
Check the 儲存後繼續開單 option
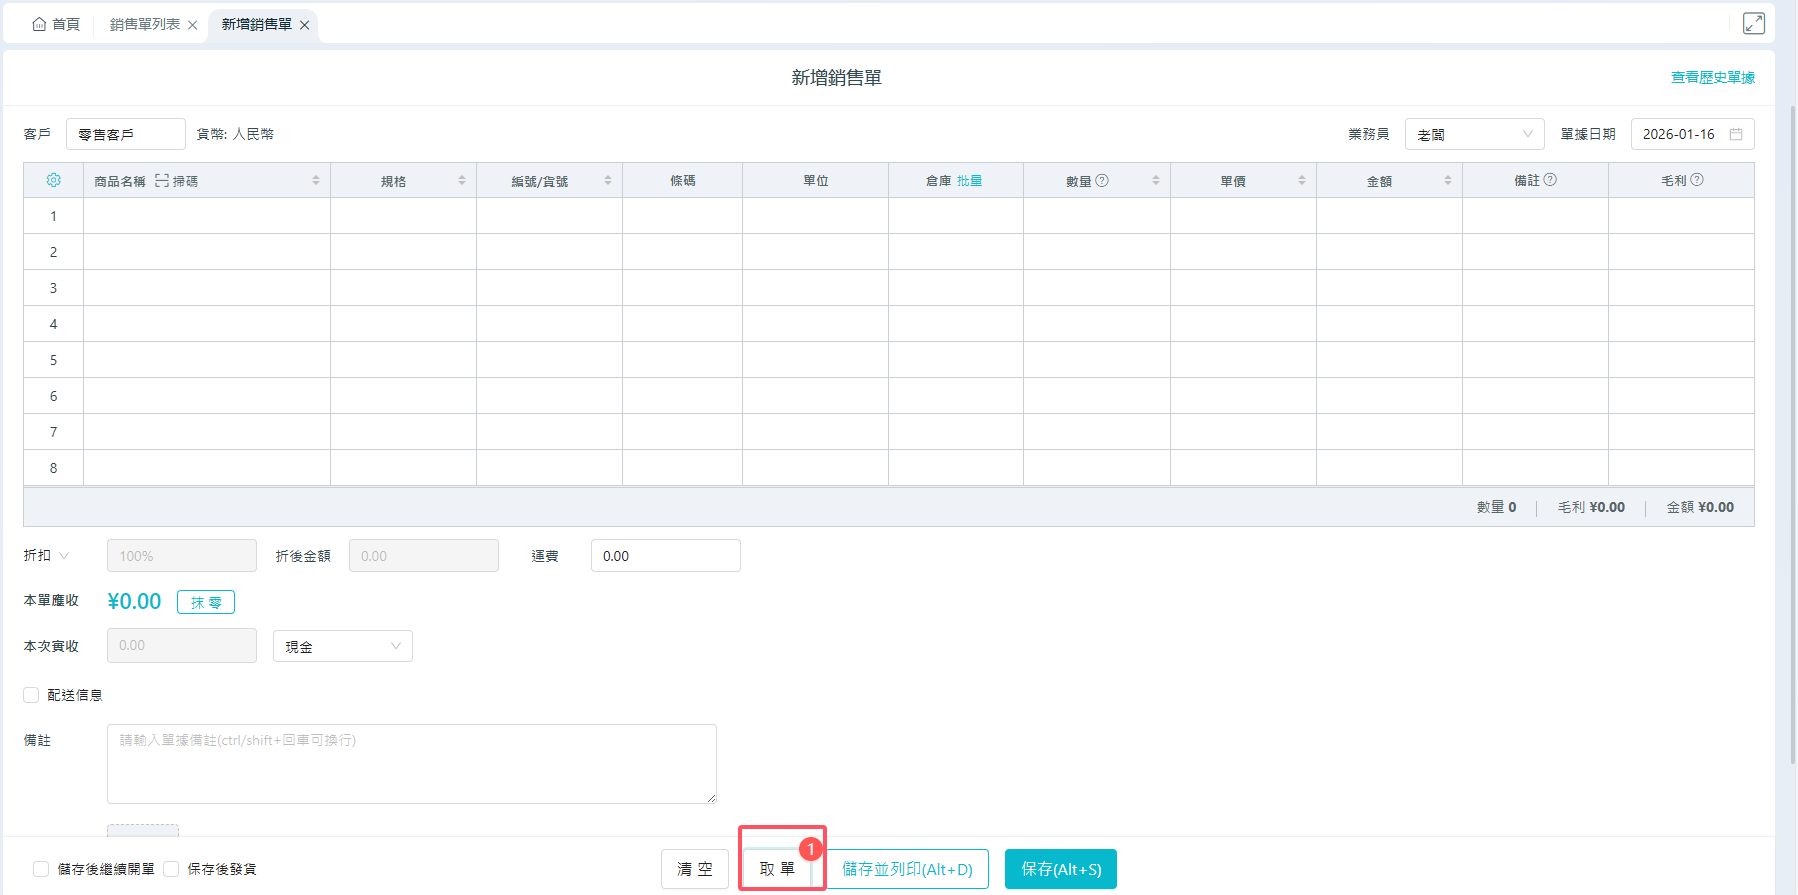click(x=41, y=869)
